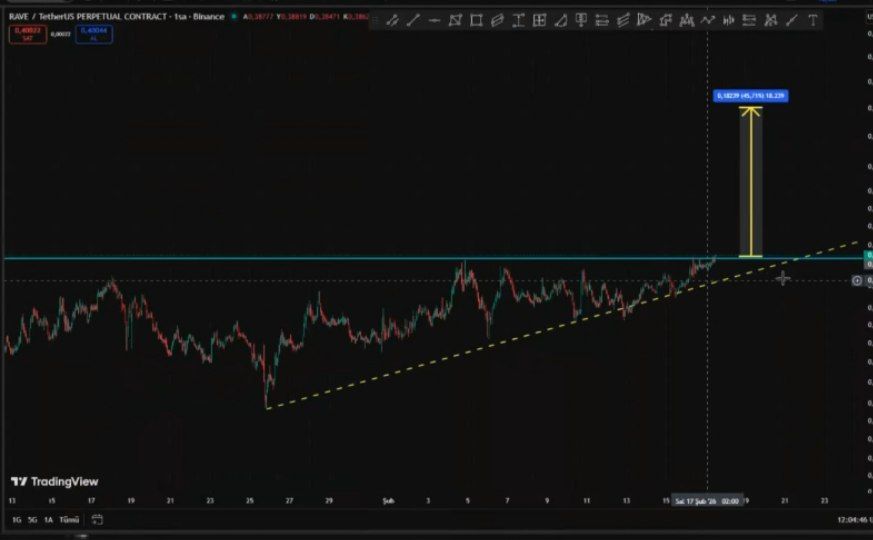Select the date and price range grid tool

(539, 21)
